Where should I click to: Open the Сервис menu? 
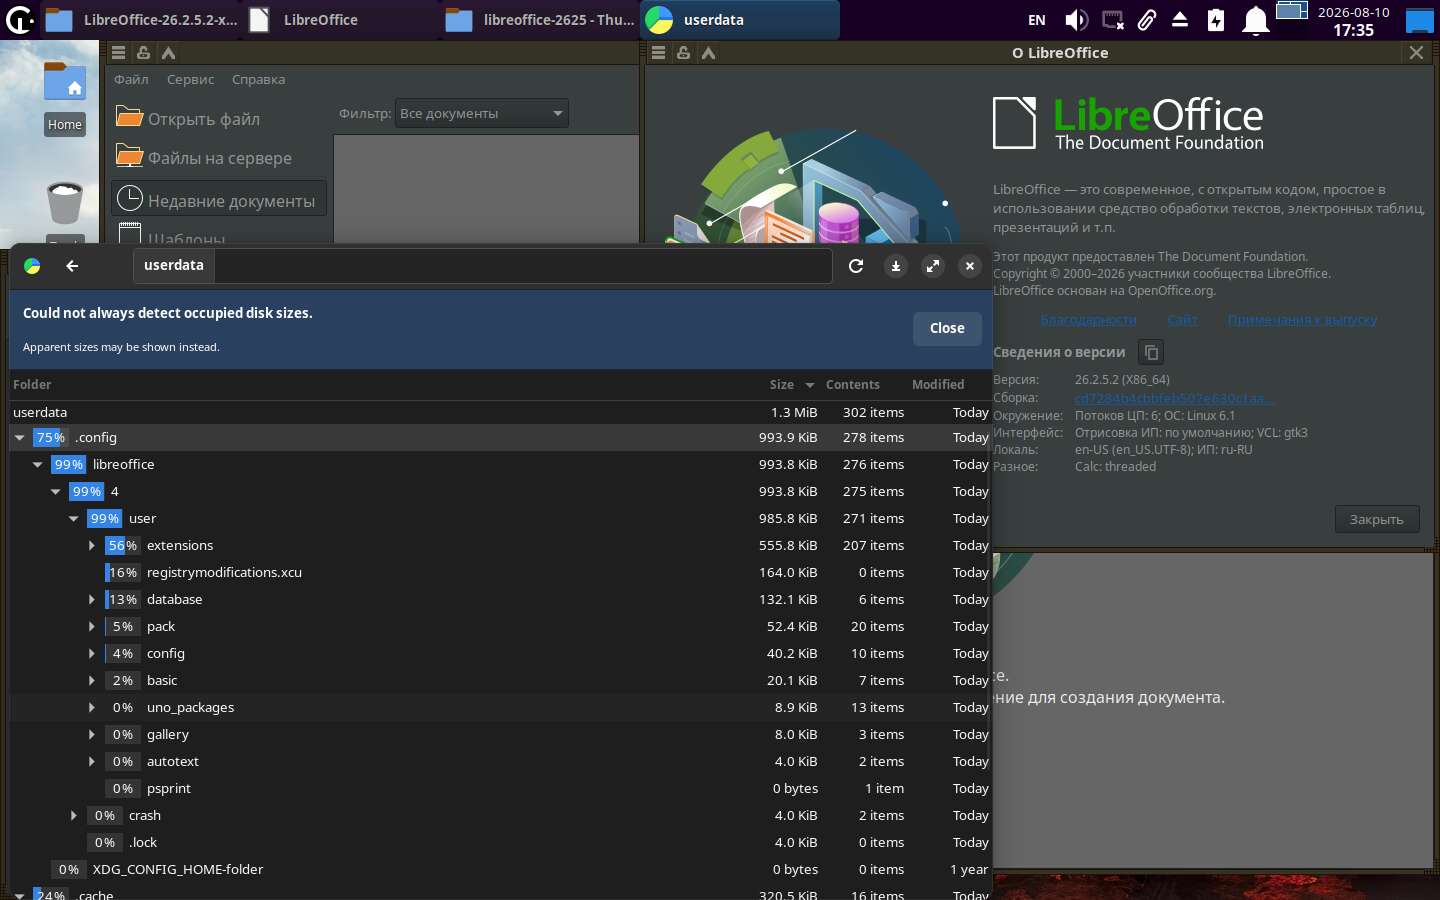(190, 80)
